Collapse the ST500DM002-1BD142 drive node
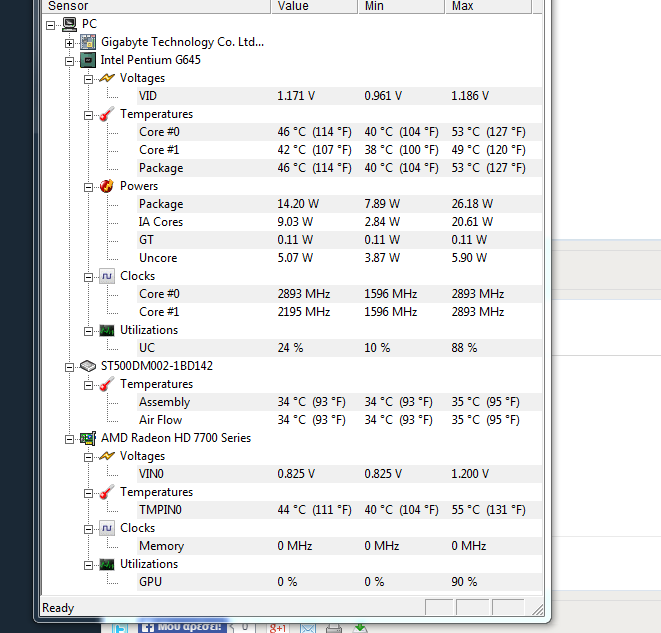 69,367
